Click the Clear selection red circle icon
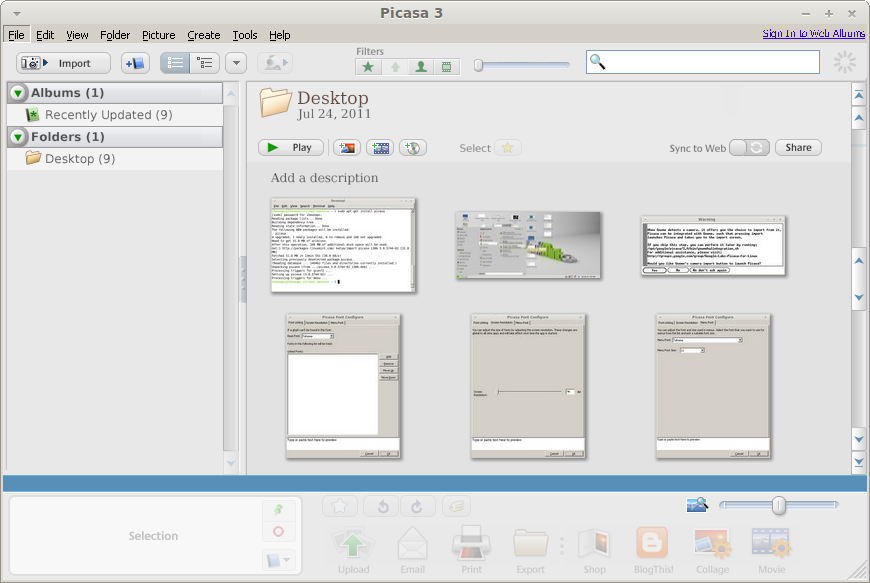 (279, 531)
